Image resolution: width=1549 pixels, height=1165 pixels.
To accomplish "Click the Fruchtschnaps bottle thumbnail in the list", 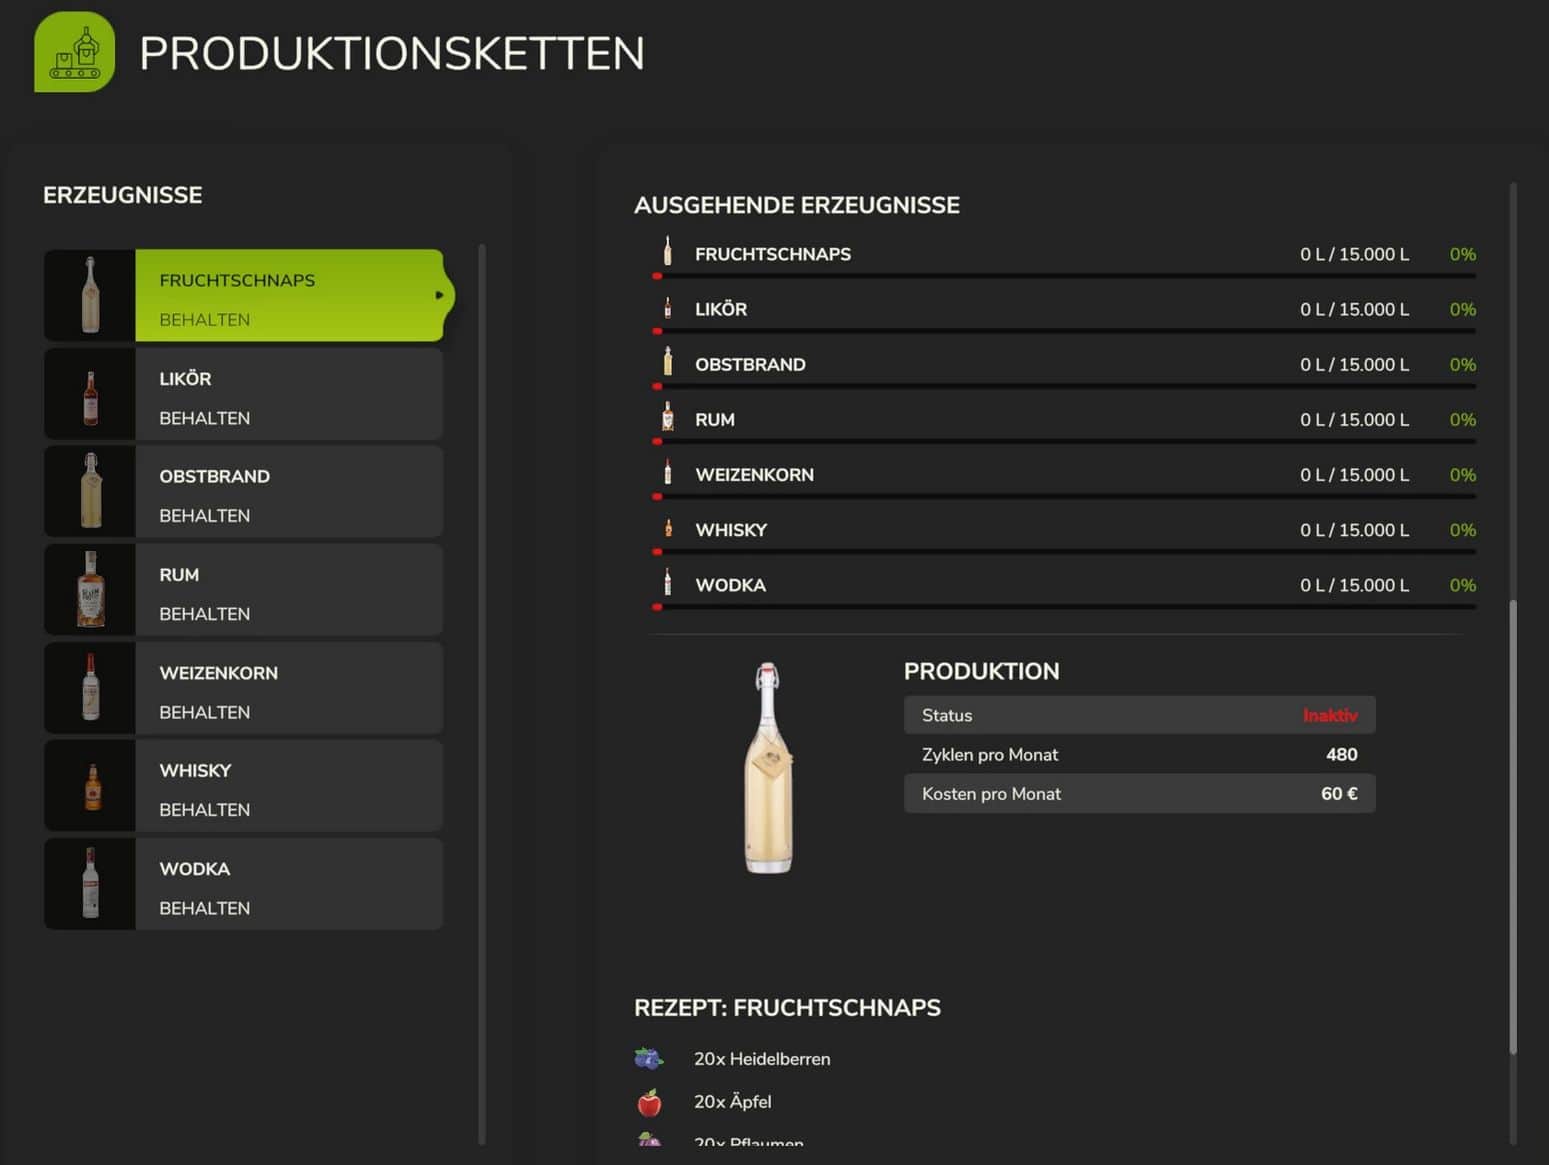I will (90, 295).
